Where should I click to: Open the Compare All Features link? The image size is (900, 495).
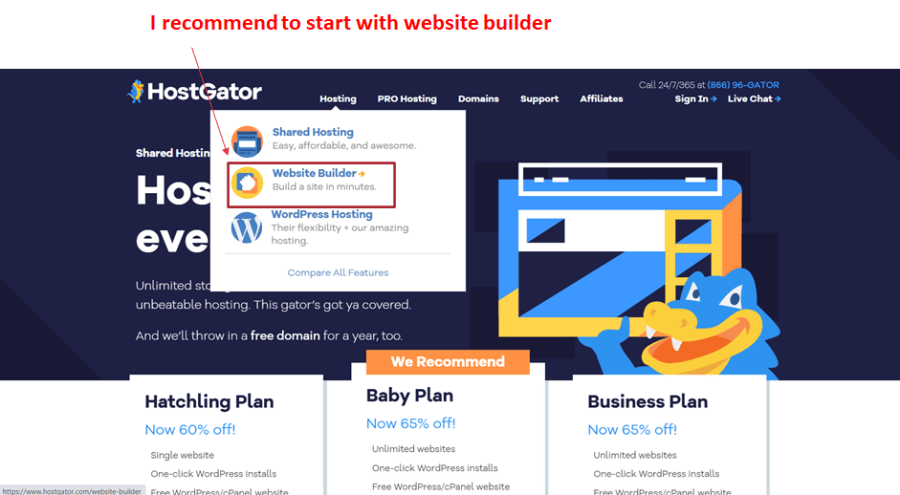coord(338,272)
